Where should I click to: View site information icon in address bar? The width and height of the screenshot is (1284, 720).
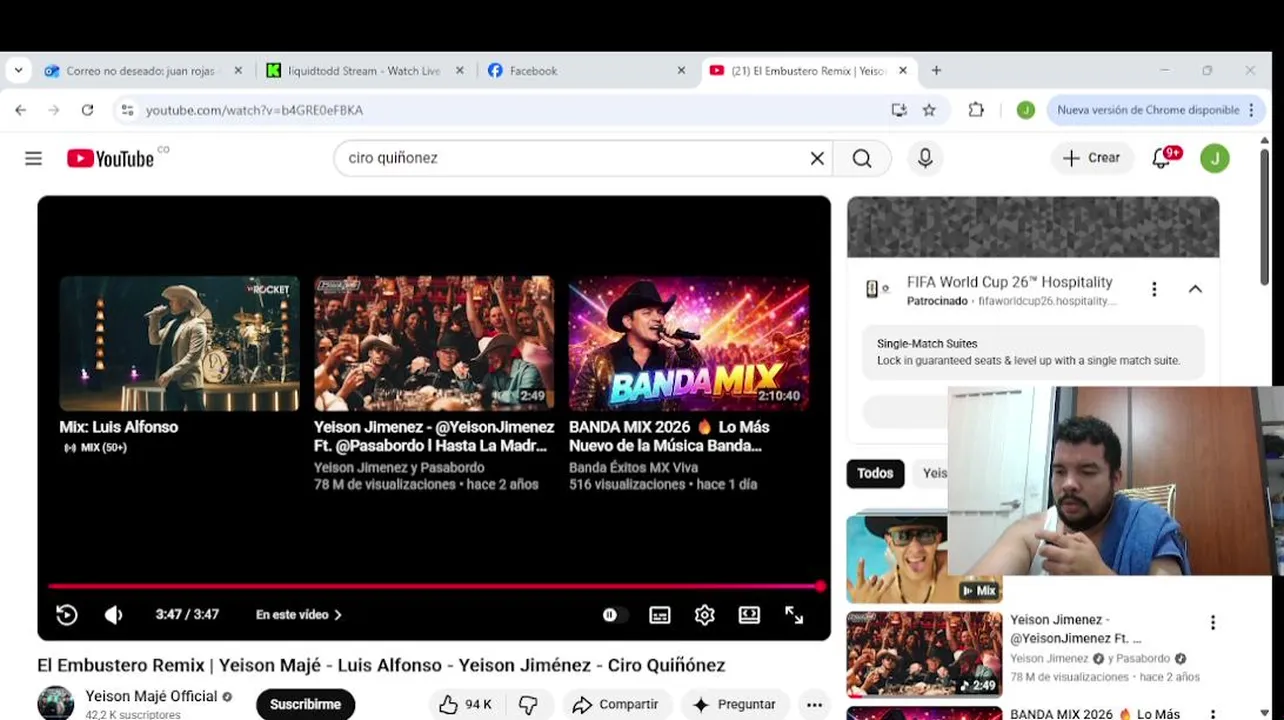(127, 110)
